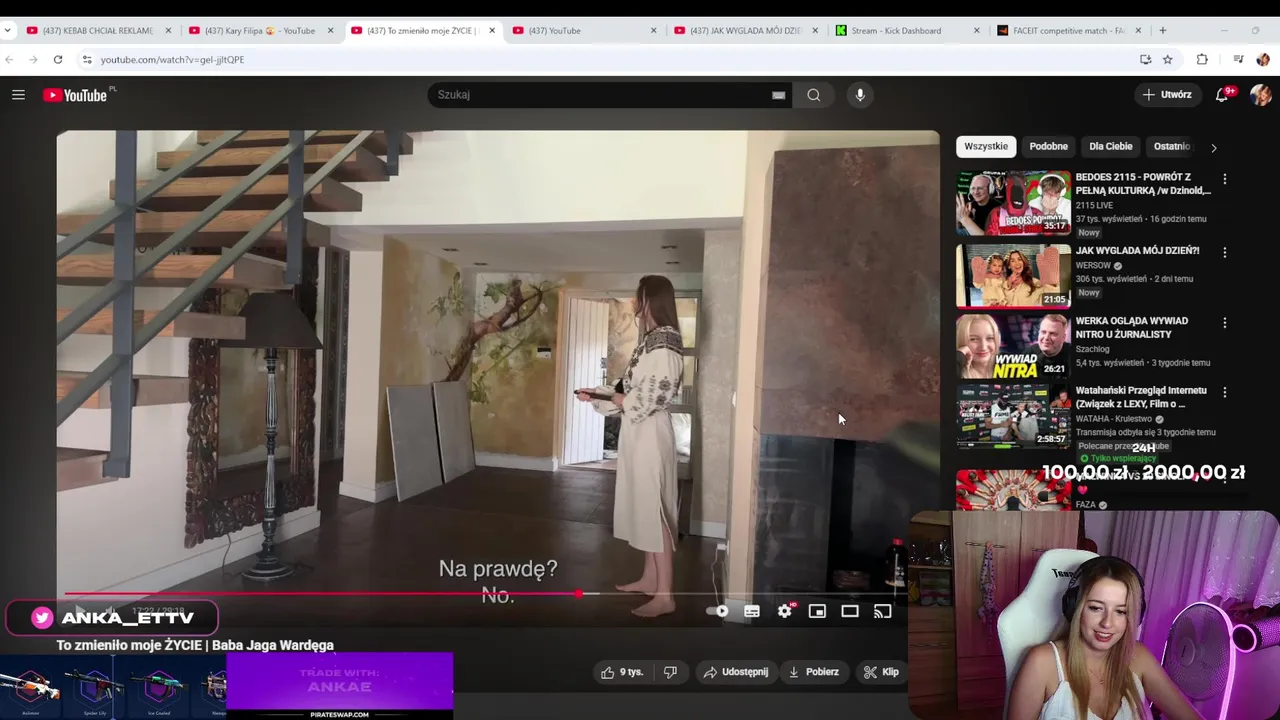Click the install app icon in address bar
This screenshot has height=720, width=1280.
(1145, 60)
